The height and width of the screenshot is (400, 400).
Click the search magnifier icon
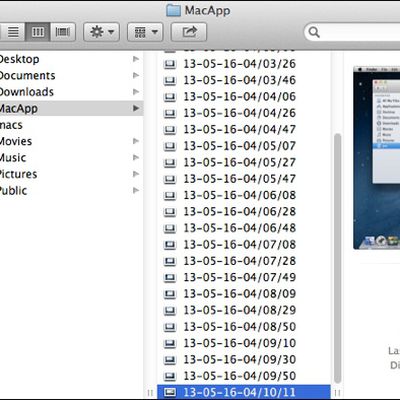coord(314,32)
